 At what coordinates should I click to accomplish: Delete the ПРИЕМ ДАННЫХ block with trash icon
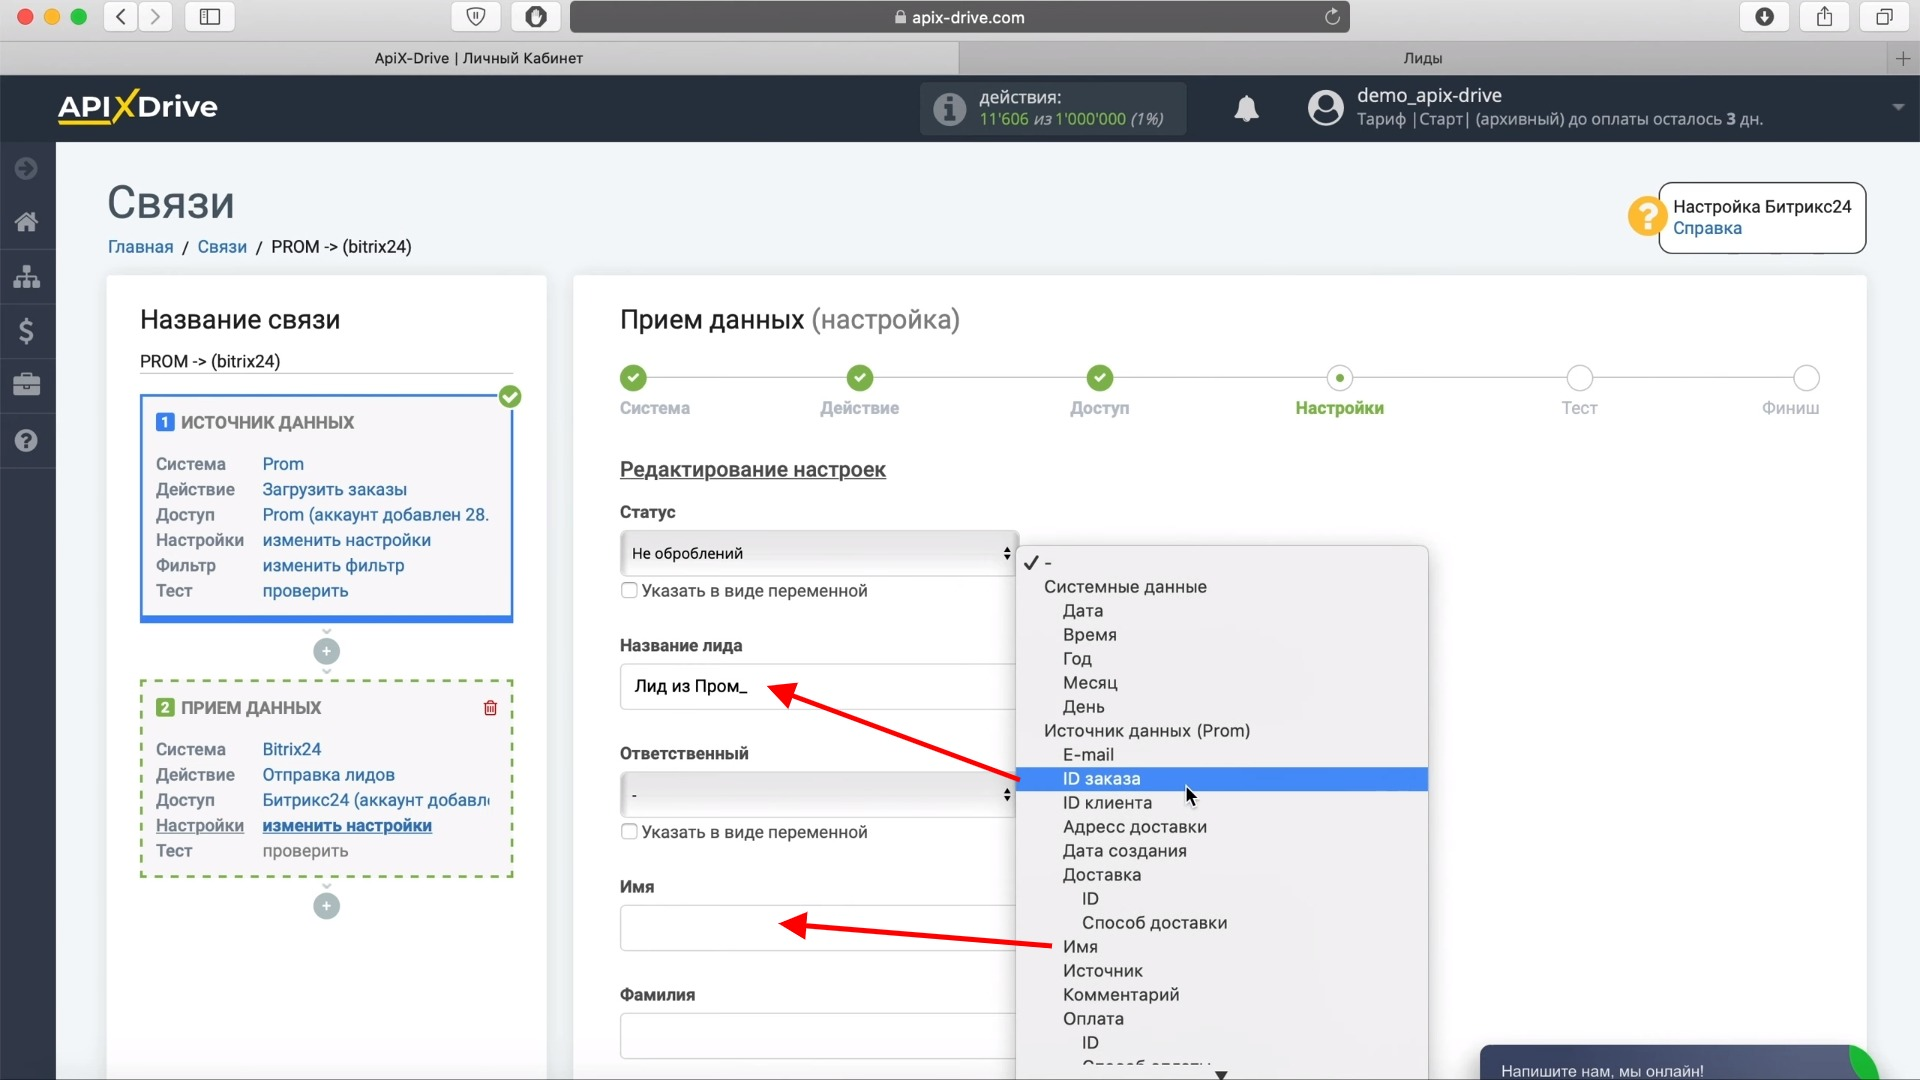tap(490, 708)
